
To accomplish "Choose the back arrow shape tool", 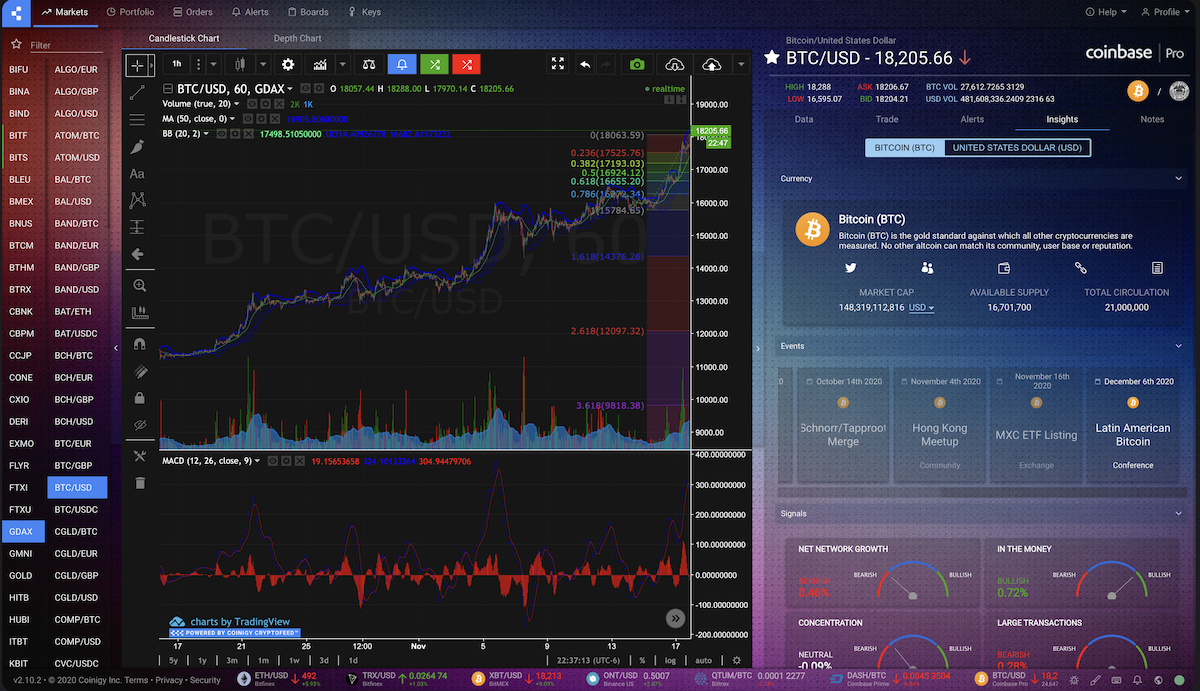I will (x=137, y=254).
